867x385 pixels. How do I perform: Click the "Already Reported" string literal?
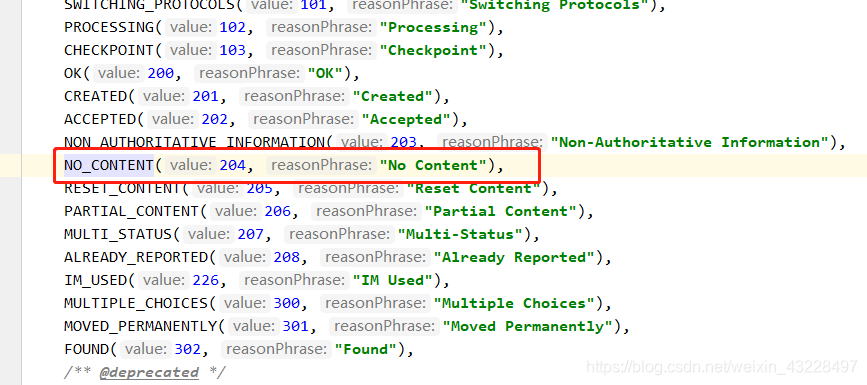coord(514,258)
